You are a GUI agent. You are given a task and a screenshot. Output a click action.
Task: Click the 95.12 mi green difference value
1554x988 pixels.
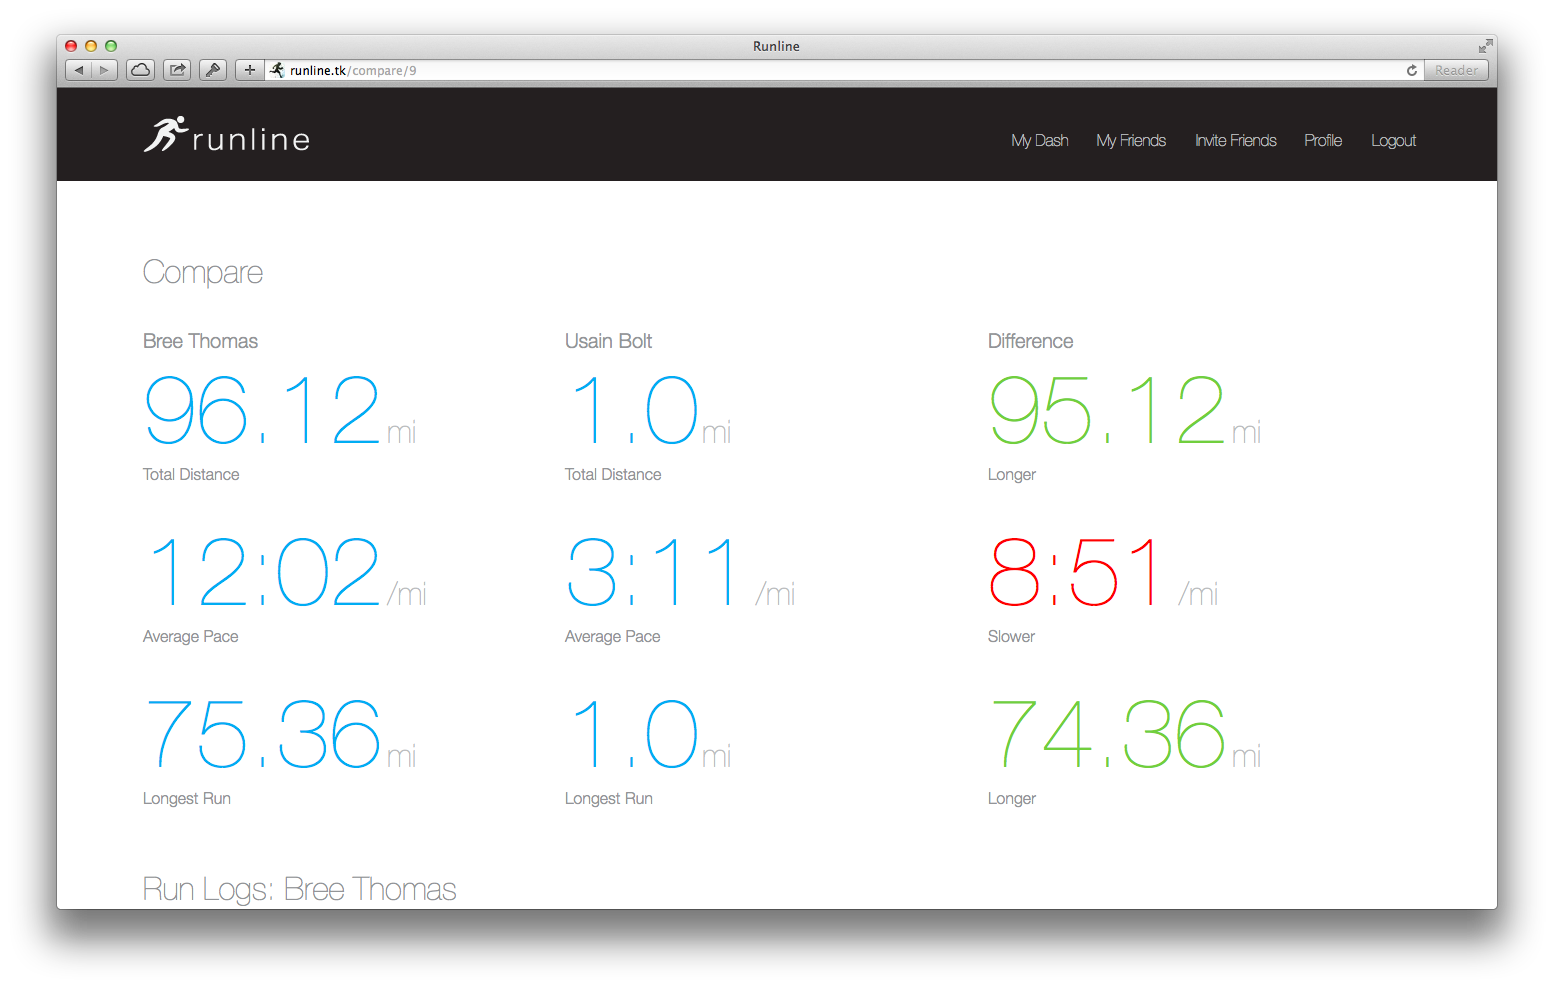[1126, 410]
